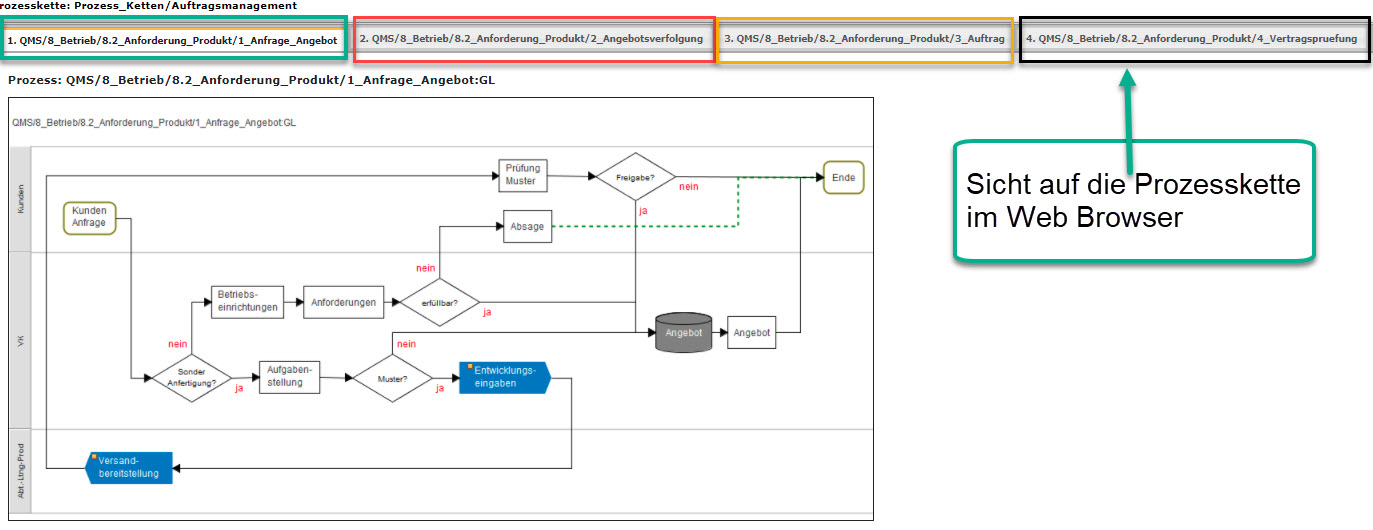Click the Muster? decision diamond
The height and width of the screenshot is (530, 1373).
click(392, 379)
